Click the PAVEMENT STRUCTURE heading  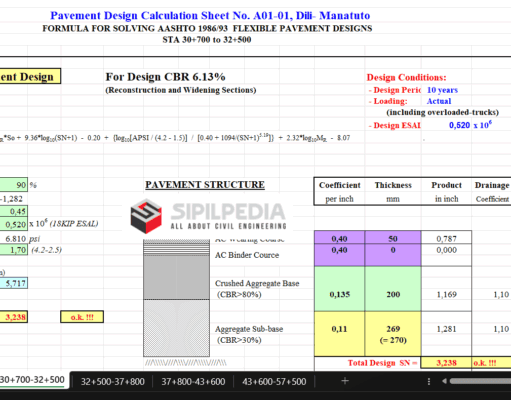[x=205, y=185]
